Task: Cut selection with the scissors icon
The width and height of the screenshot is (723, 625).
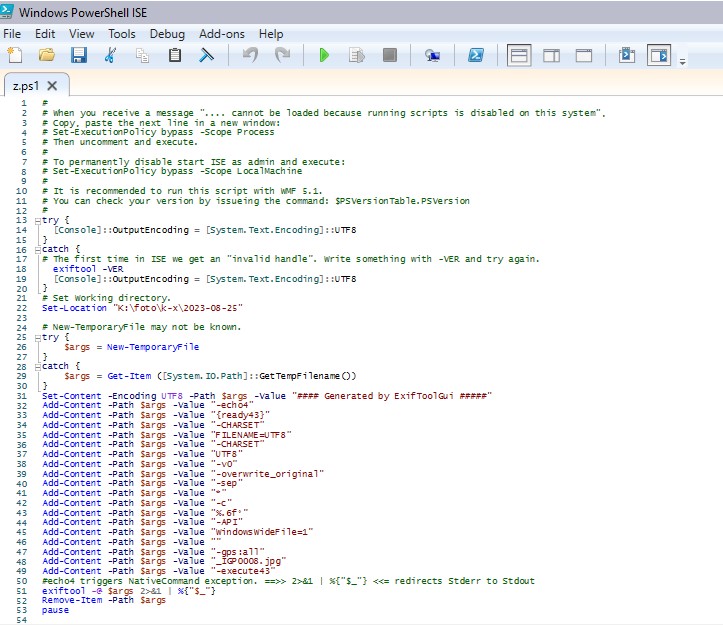Action: pyautogui.click(x=110, y=55)
